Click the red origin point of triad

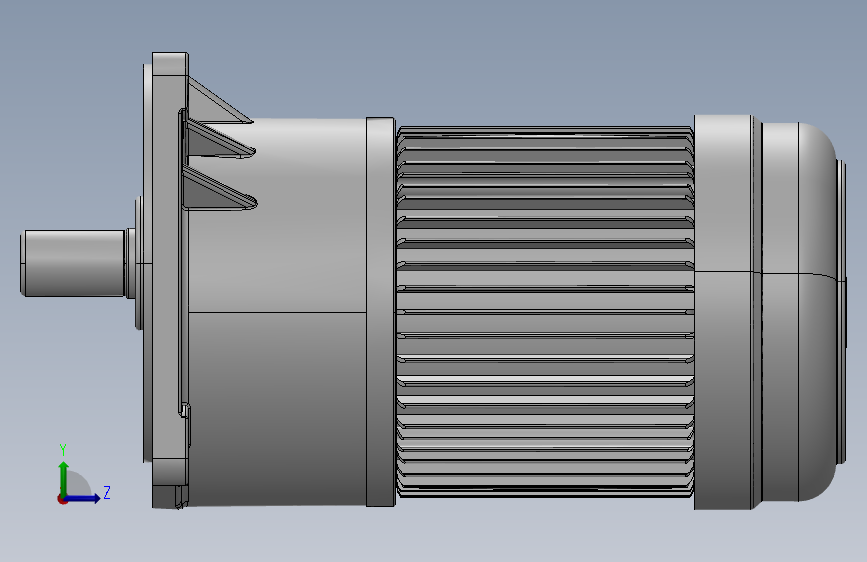pyautogui.click(x=62, y=499)
